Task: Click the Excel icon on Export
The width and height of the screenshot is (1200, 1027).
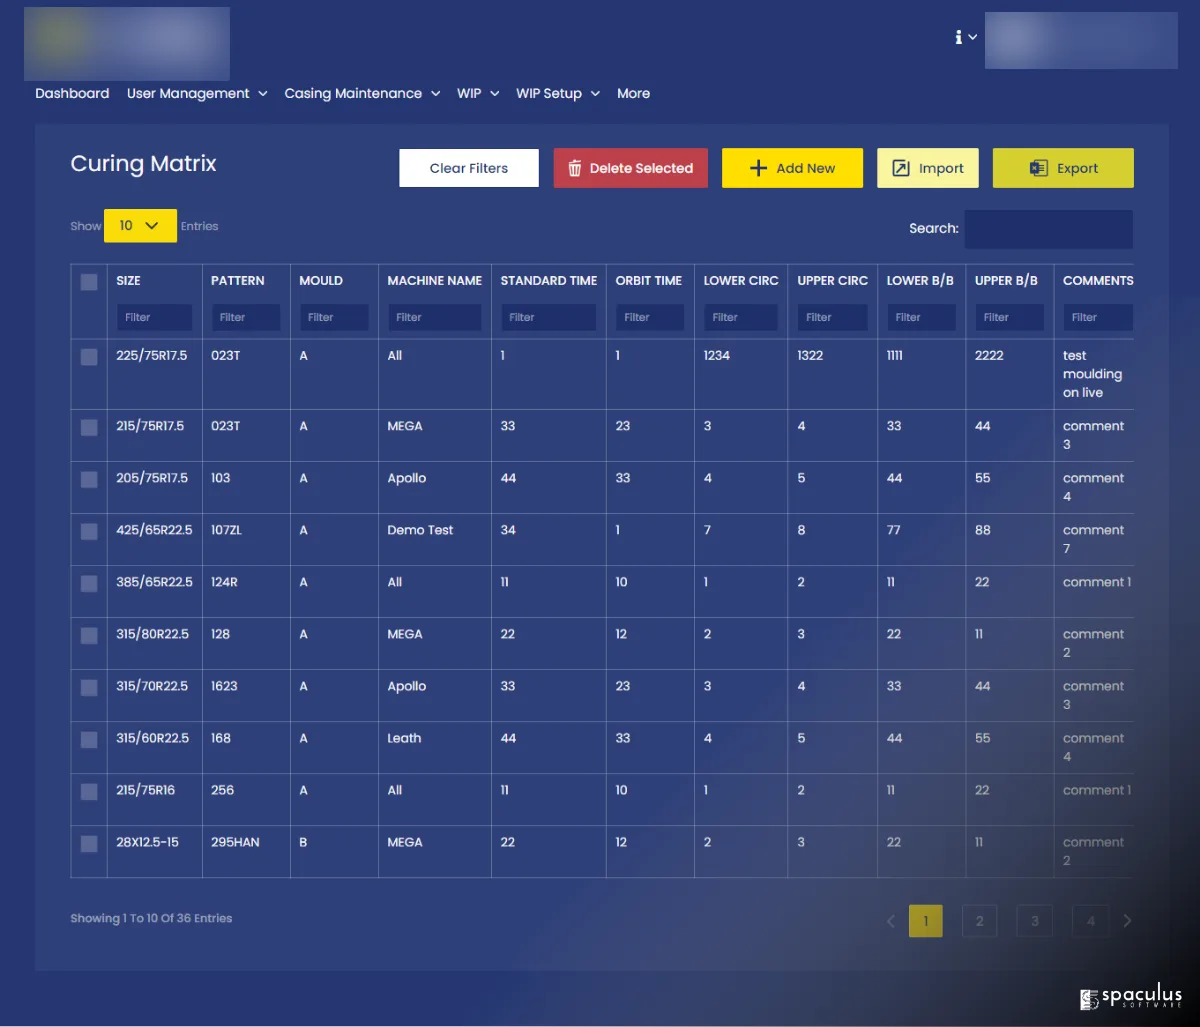Action: [x=1038, y=169]
